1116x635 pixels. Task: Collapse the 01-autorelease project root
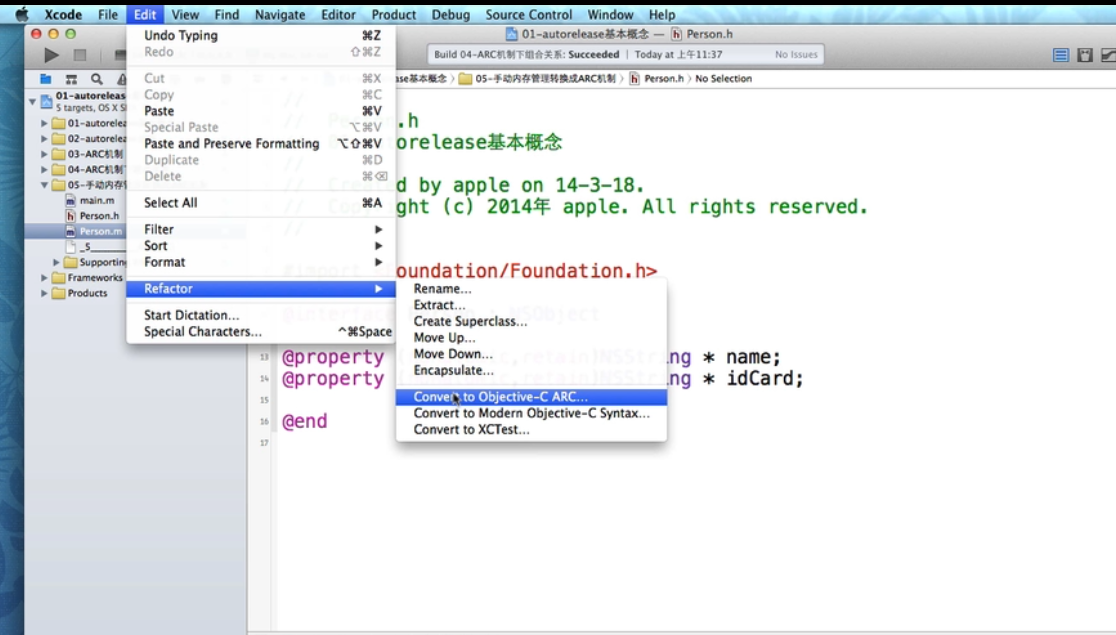point(32,102)
